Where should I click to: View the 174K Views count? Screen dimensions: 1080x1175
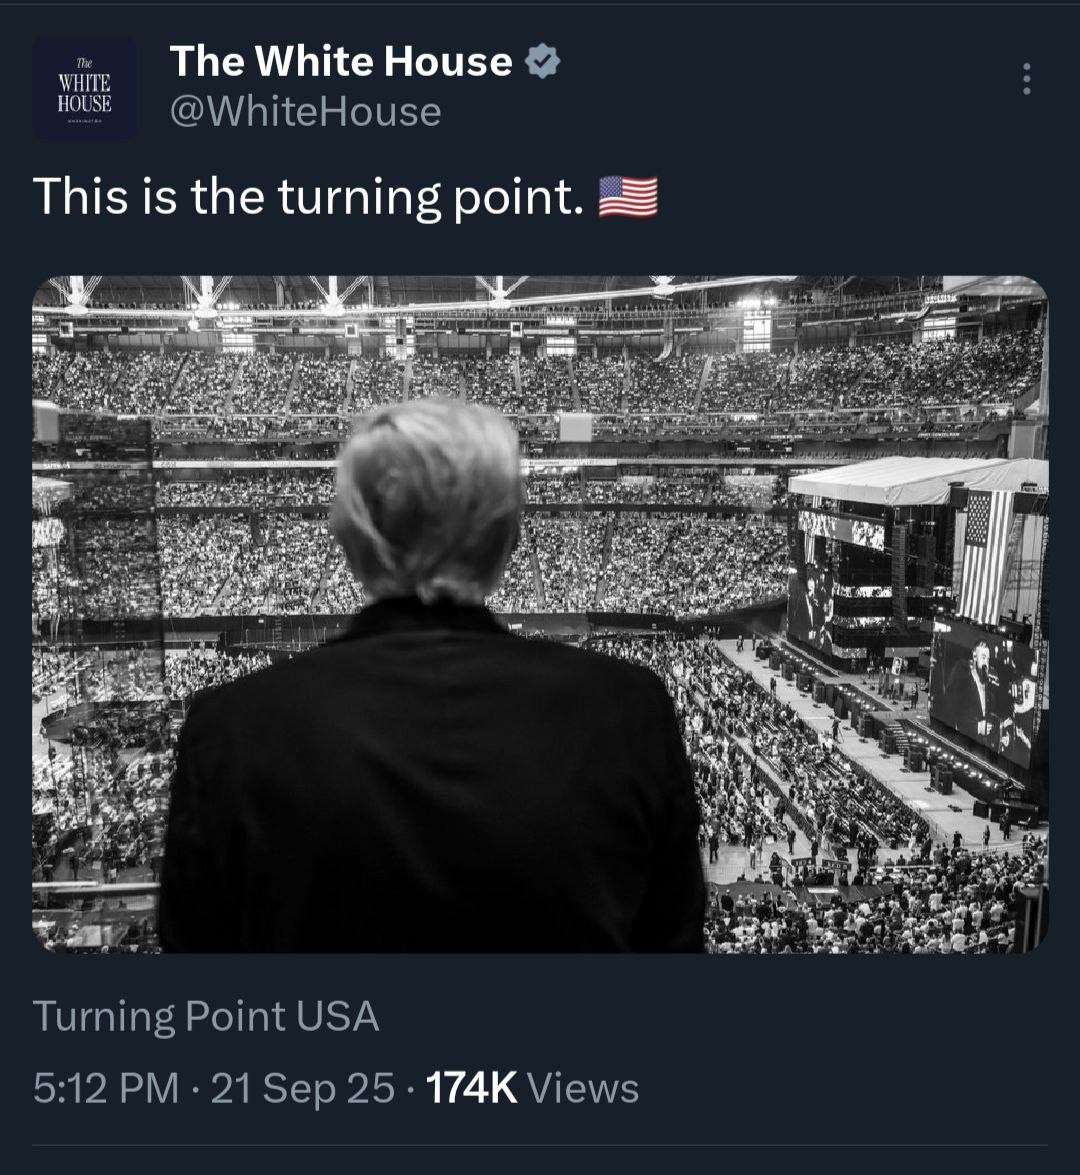click(471, 1088)
